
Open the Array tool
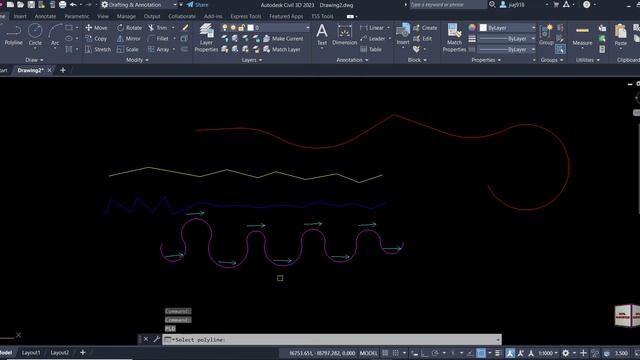[x=158, y=49]
